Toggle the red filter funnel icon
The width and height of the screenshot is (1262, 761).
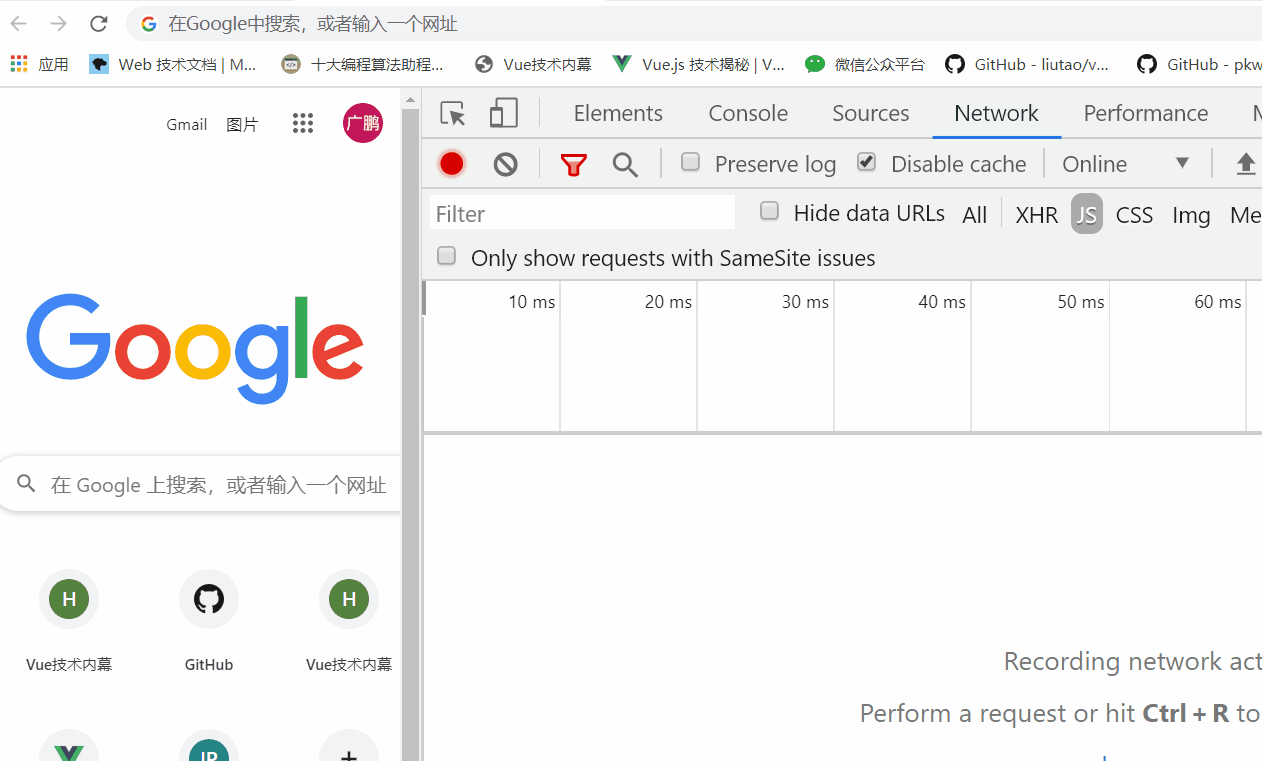[x=573, y=164]
